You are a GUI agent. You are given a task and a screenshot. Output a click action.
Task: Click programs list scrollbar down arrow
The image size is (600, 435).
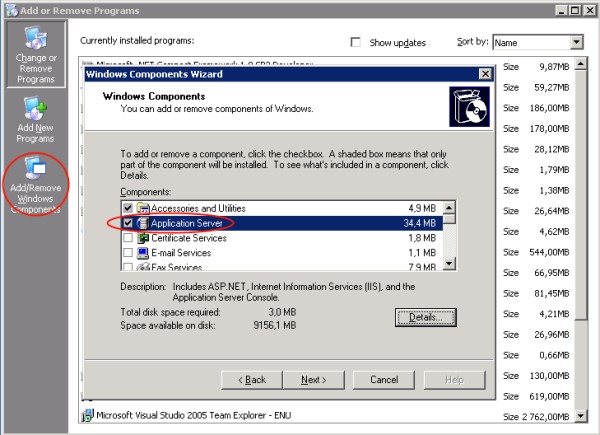coord(581,415)
